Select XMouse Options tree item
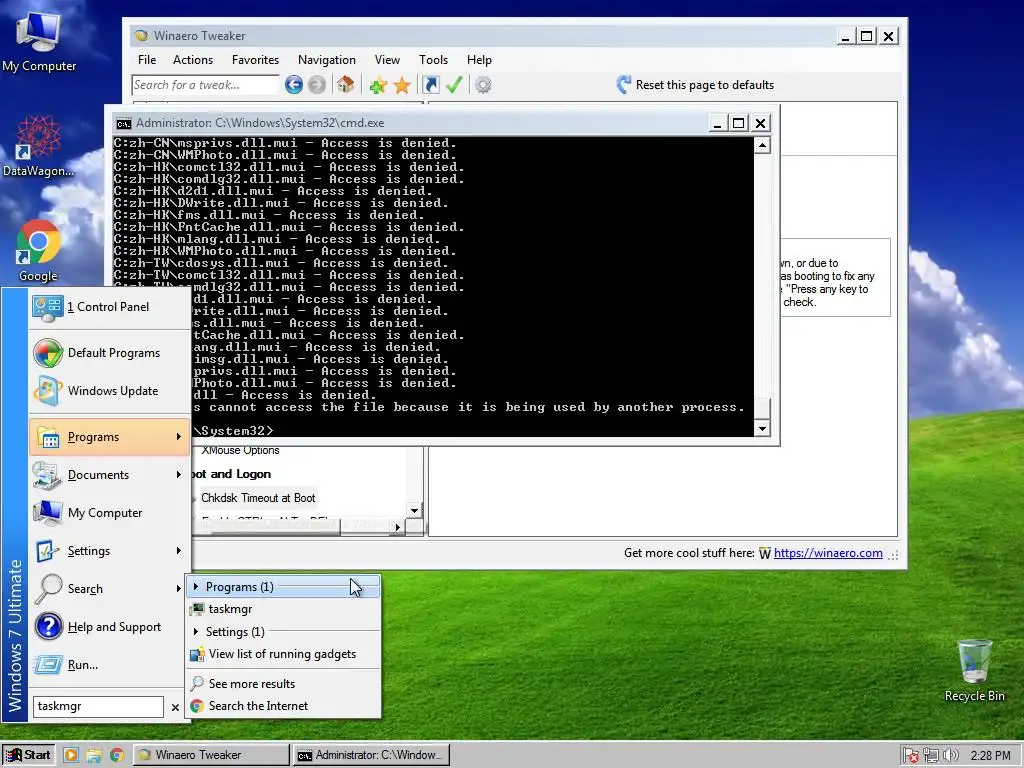Viewport: 1024px width, 768px height. pyautogui.click(x=240, y=451)
